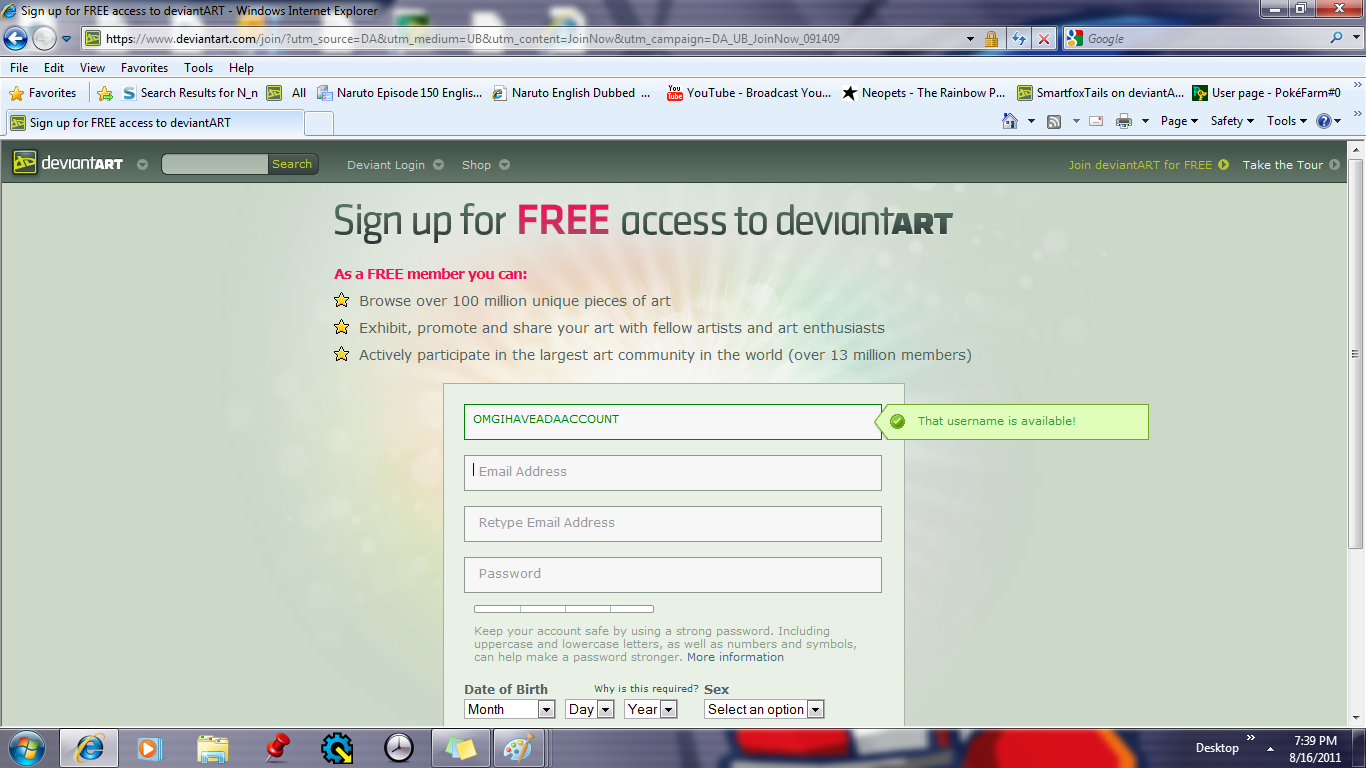This screenshot has height=768, width=1366.
Task: Open the Favorites menu in menu bar
Action: click(x=144, y=68)
